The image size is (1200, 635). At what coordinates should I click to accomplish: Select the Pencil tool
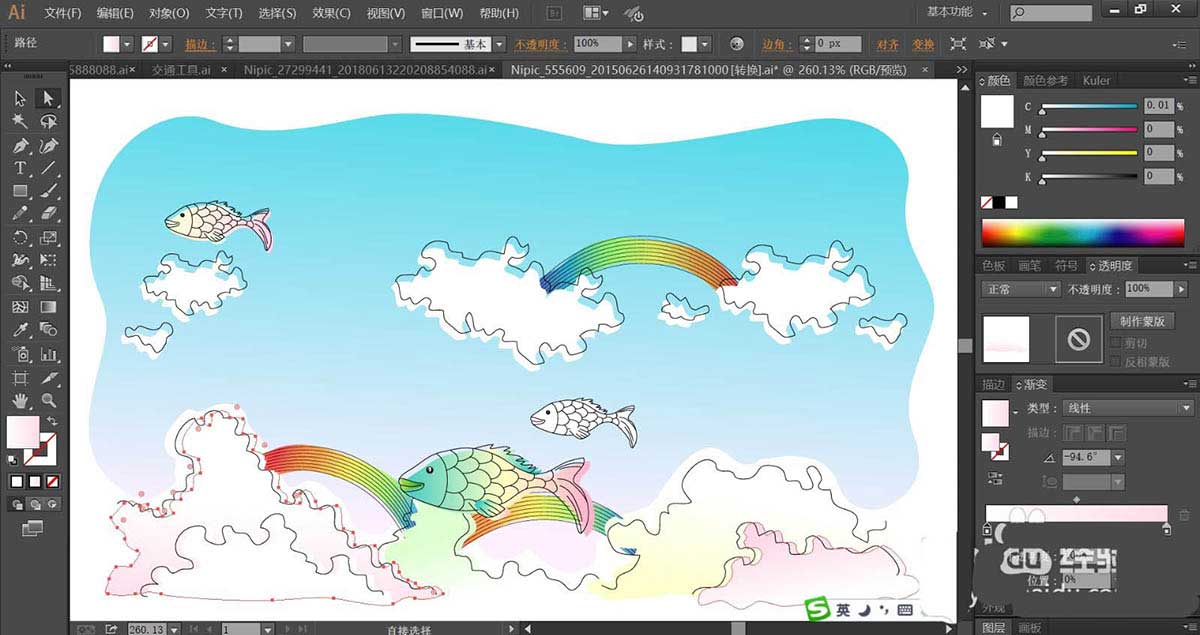point(20,214)
